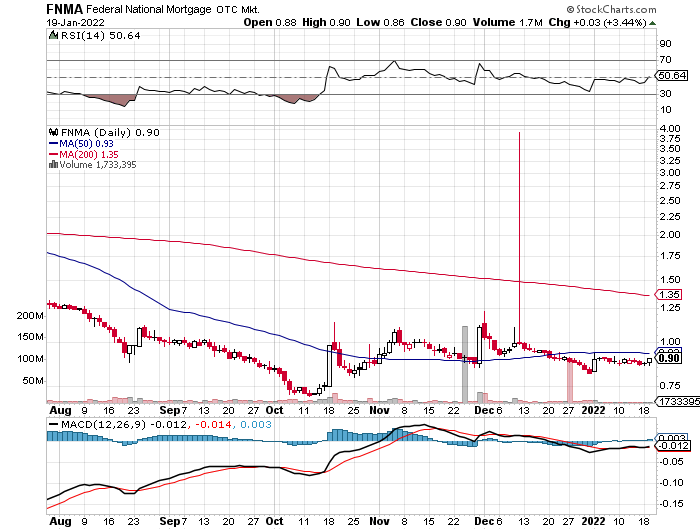The width and height of the screenshot is (700, 530).
Task: Click the MACD(12,26,9) -0.012 legend text
Action: coord(123,424)
